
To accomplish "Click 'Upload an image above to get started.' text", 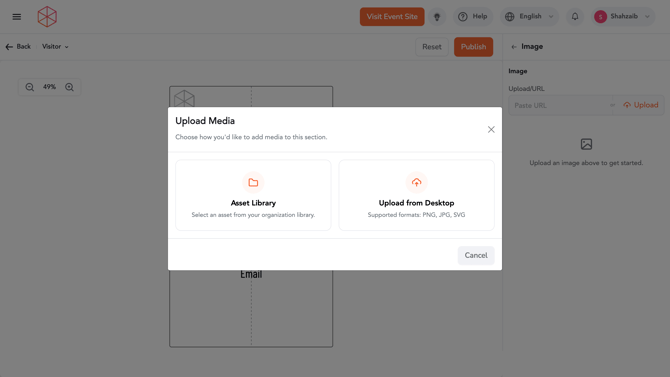I will (586, 163).
